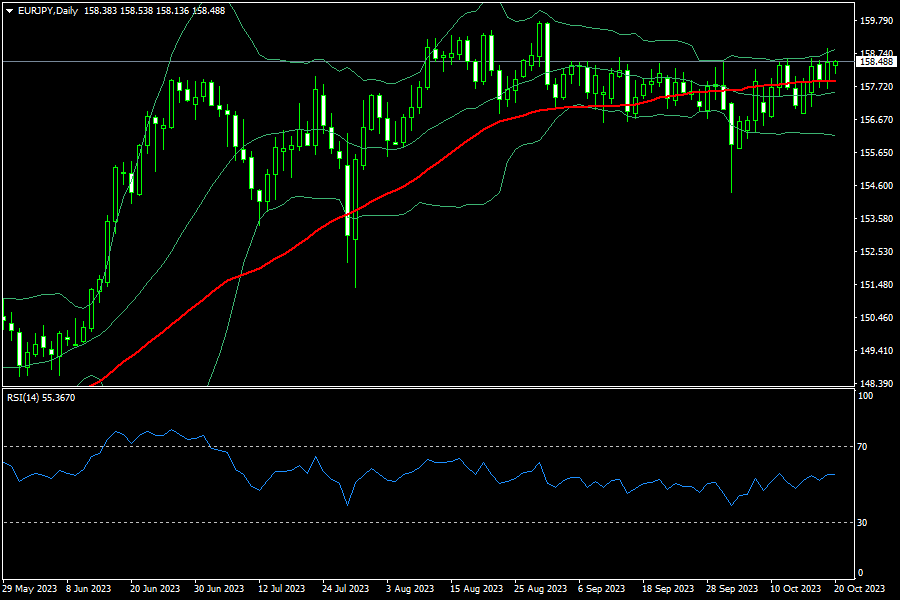Click the 15 Aug 2023 date label
This screenshot has height=600, width=900.
[476, 589]
